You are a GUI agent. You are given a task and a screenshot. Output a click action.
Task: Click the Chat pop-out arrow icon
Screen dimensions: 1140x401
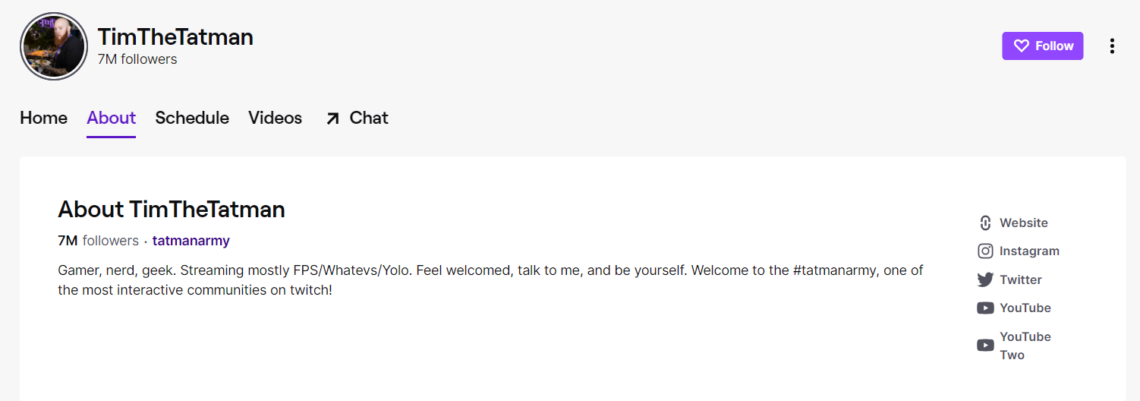tap(332, 119)
